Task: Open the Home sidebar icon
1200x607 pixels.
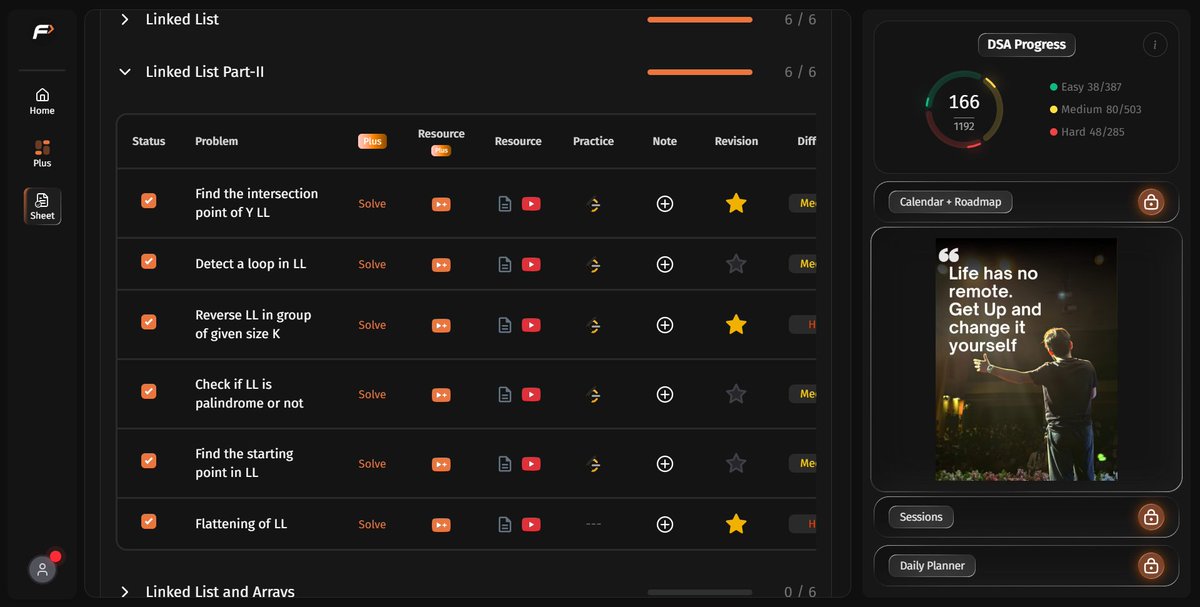Action: [x=42, y=101]
